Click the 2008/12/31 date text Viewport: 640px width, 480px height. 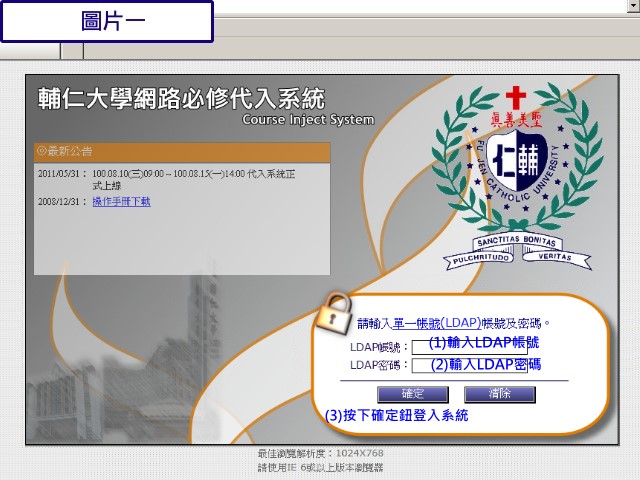tap(59, 202)
